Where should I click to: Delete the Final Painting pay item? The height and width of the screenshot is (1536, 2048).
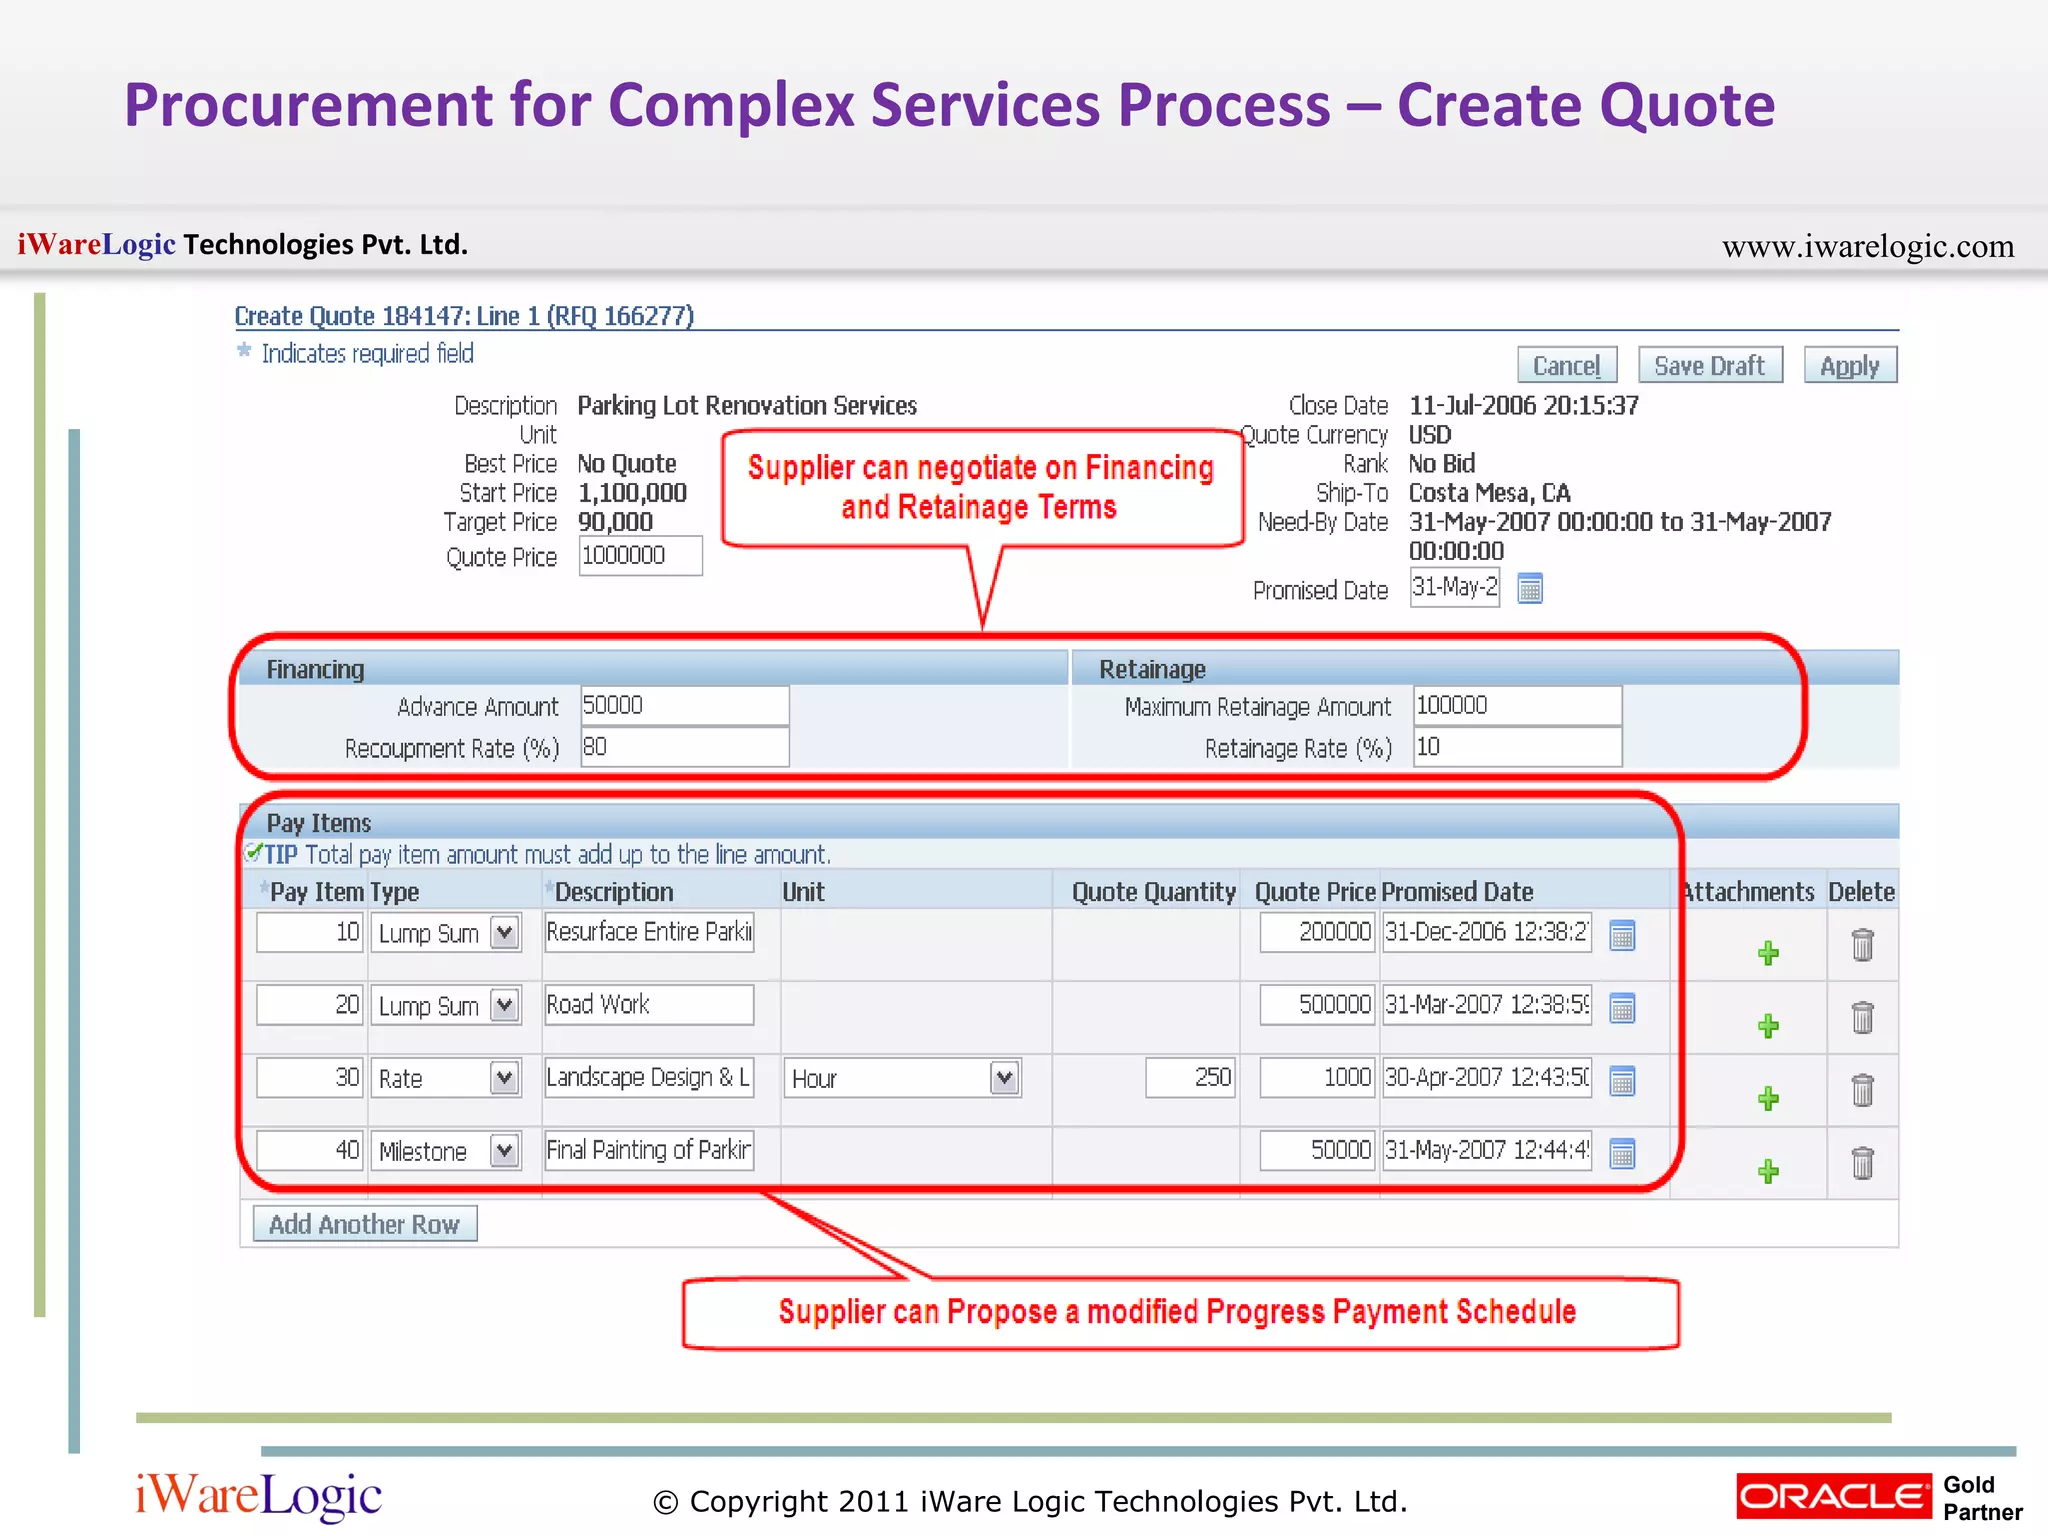point(1862,1162)
